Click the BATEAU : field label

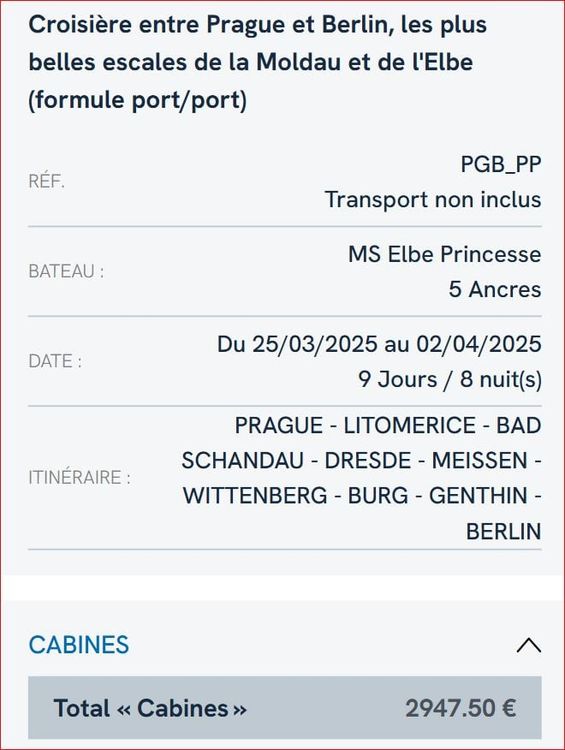pyautogui.click(x=66, y=271)
